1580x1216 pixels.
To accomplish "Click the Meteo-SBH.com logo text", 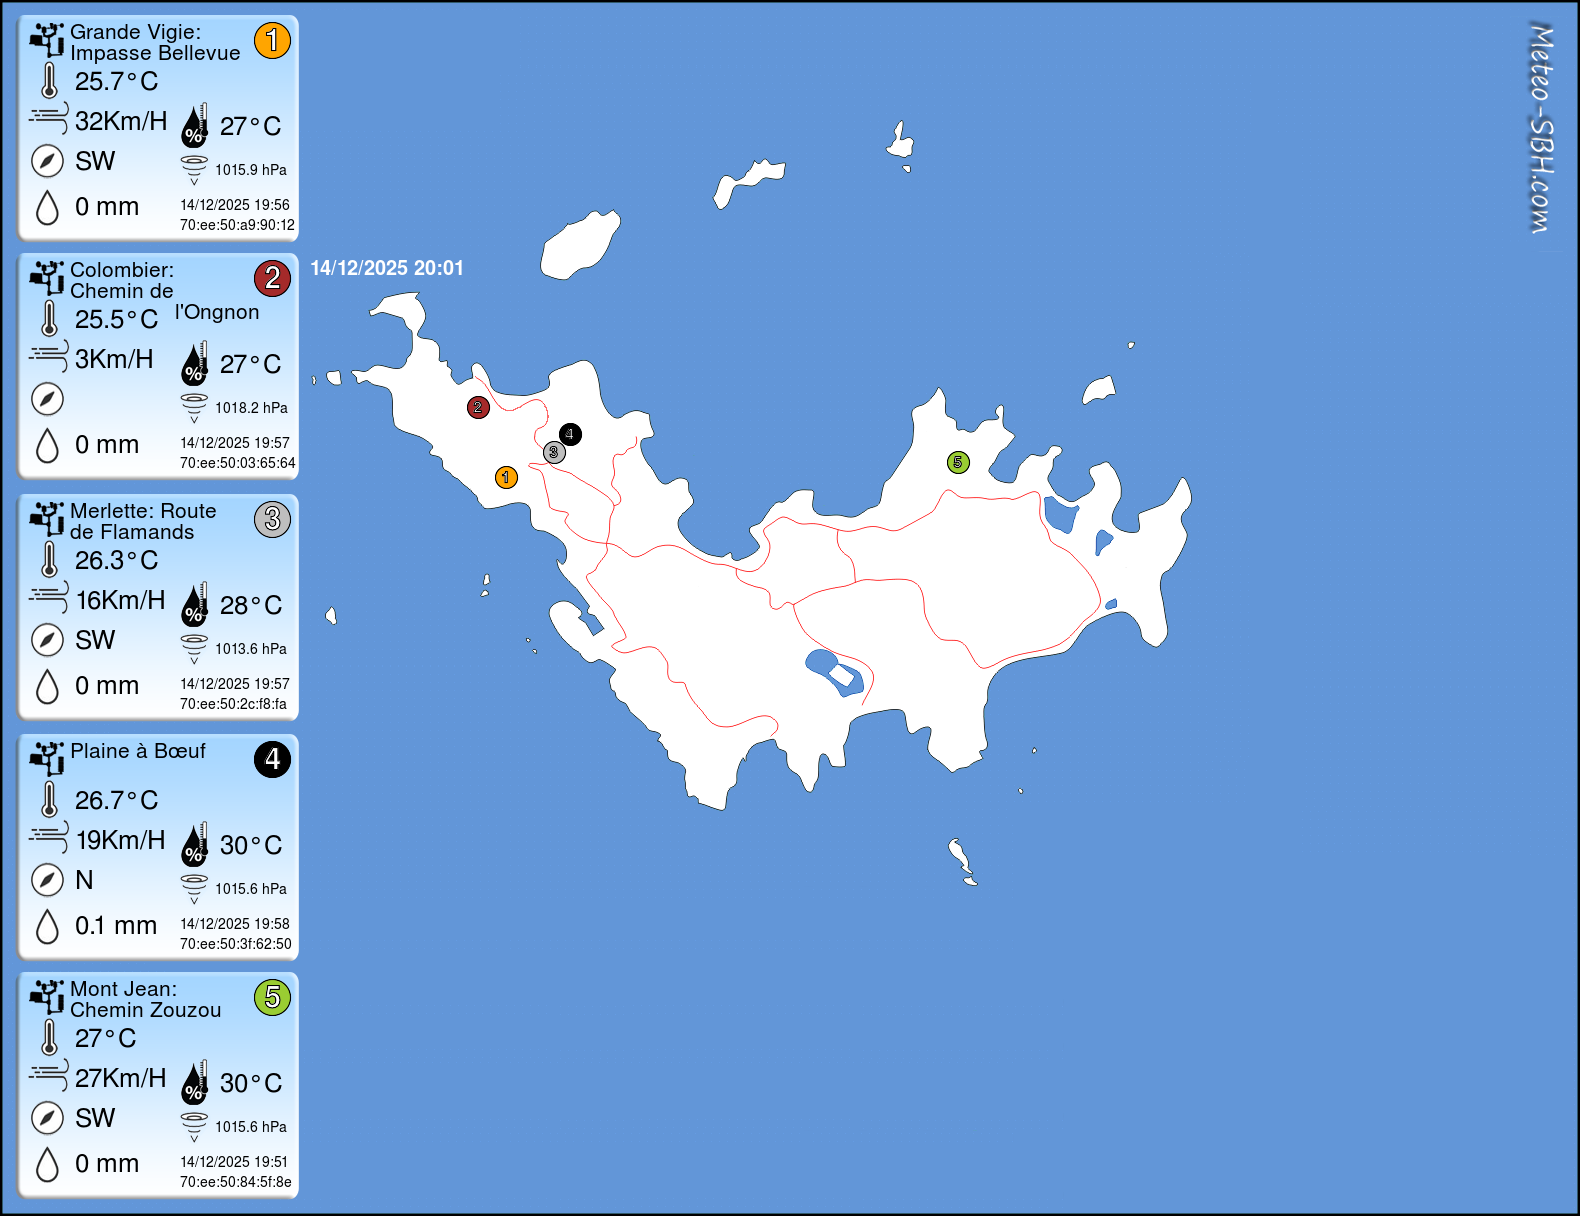I will point(1541,128).
